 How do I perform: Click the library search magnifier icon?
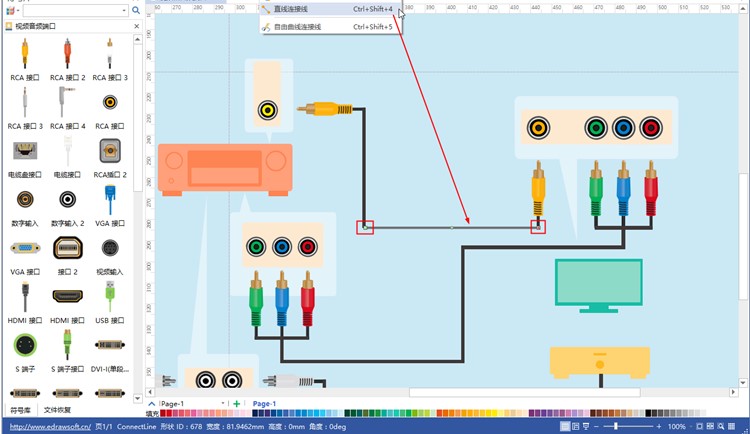tap(136, 10)
